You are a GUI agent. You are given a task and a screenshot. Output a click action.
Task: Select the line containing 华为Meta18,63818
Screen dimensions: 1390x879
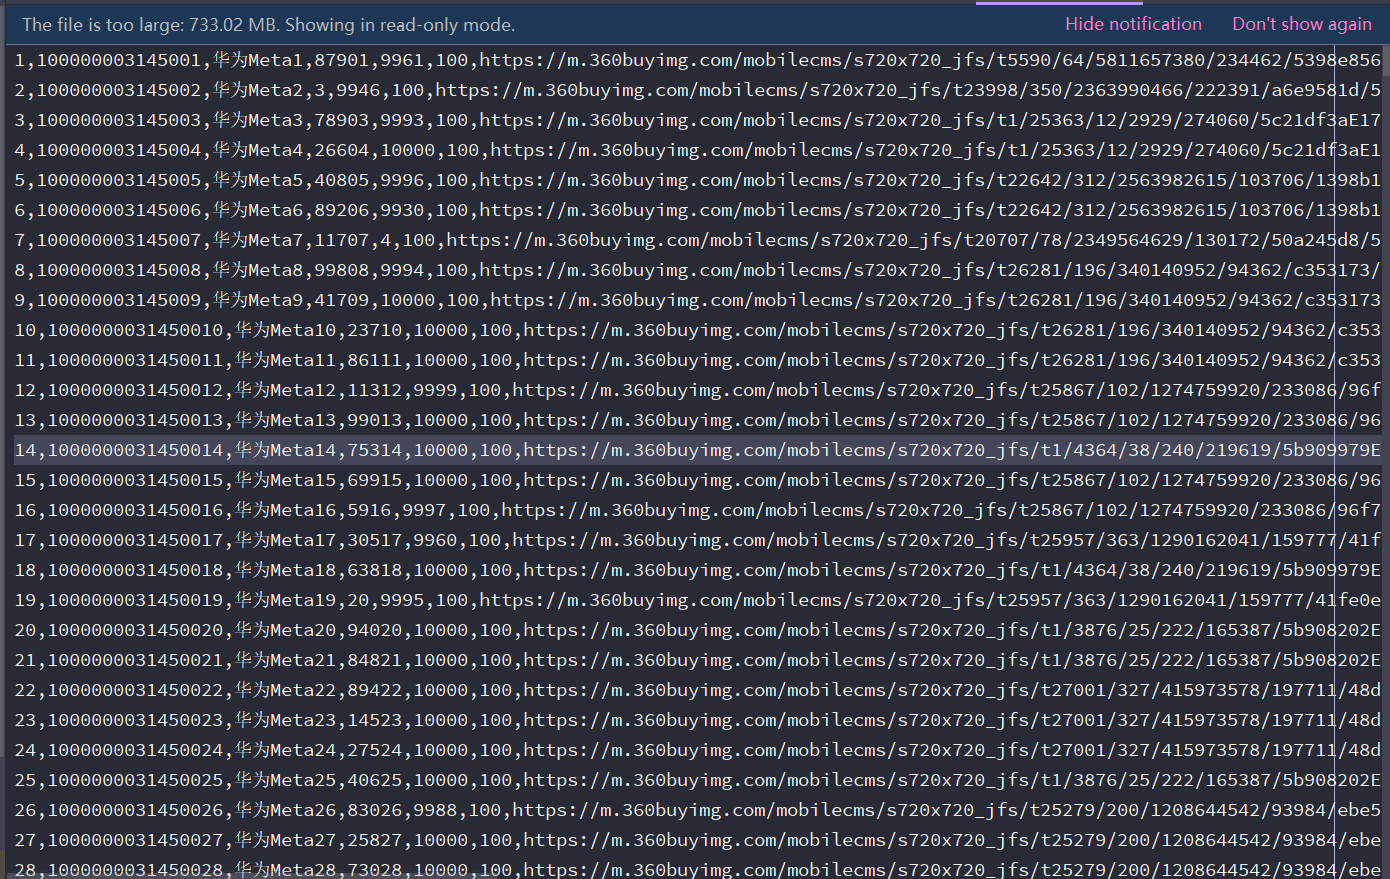[x=697, y=570]
